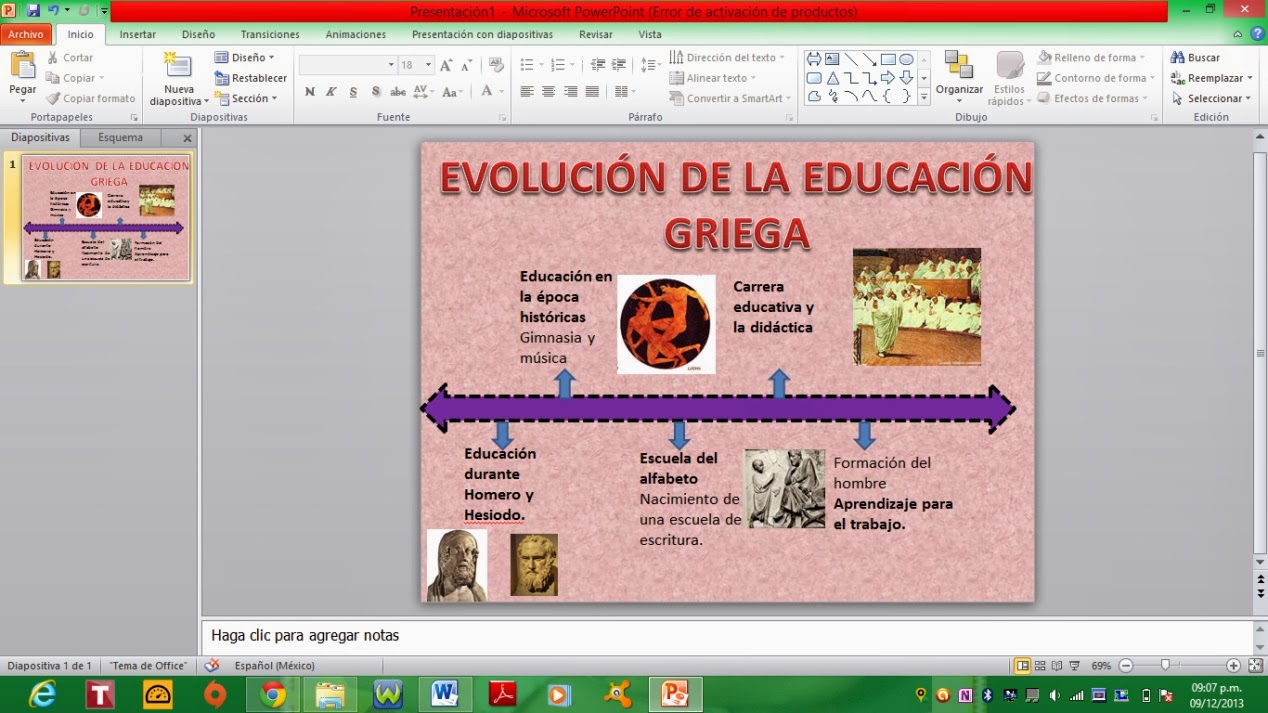The image size is (1268, 713).
Task: Increase font size with the larger A icon
Action: (446, 65)
